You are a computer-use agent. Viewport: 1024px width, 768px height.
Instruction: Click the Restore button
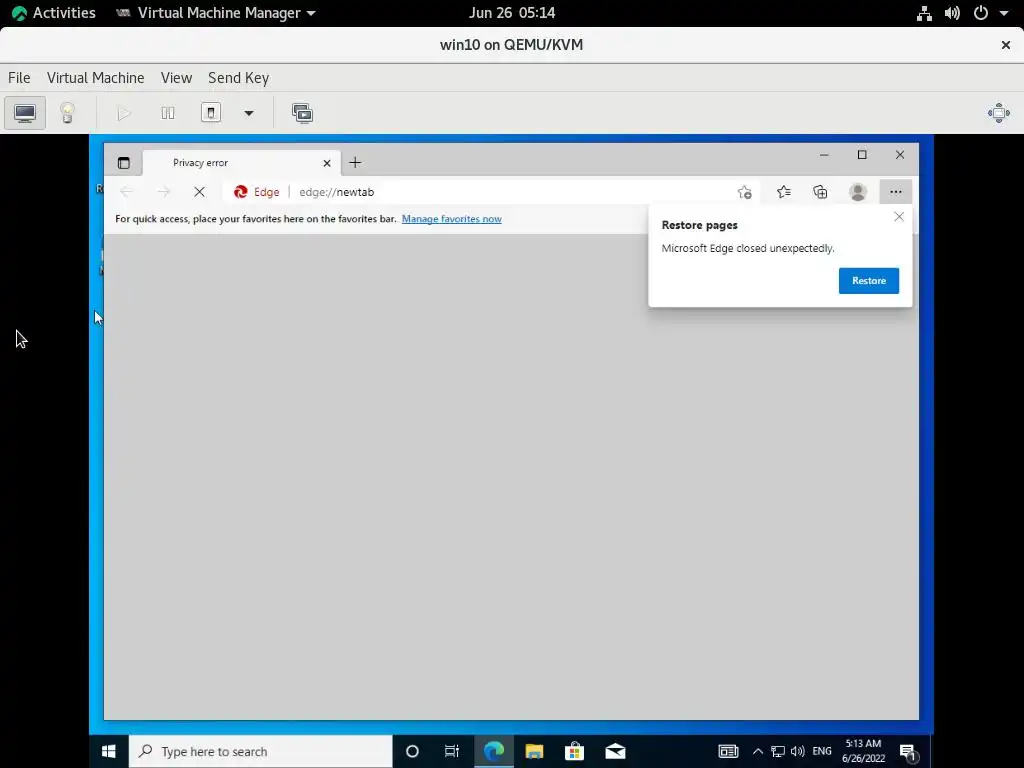869,281
